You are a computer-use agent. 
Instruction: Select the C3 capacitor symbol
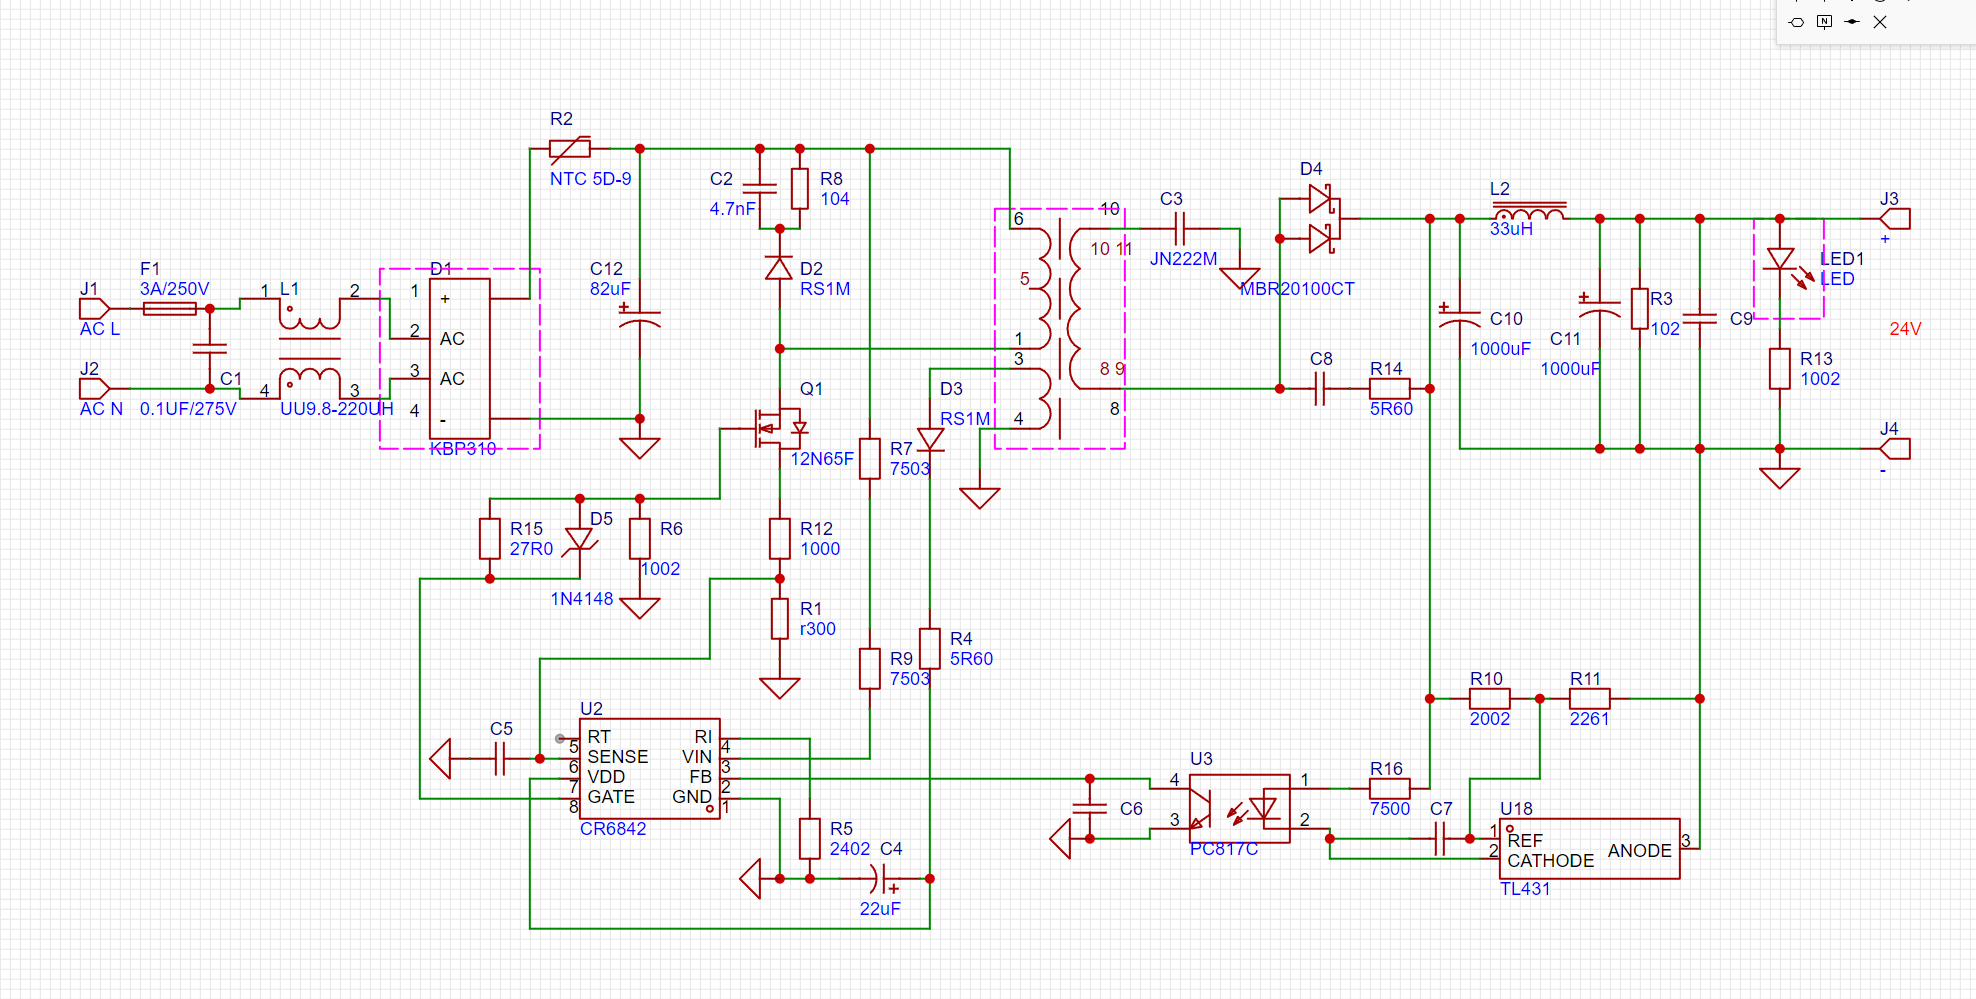point(1179,228)
